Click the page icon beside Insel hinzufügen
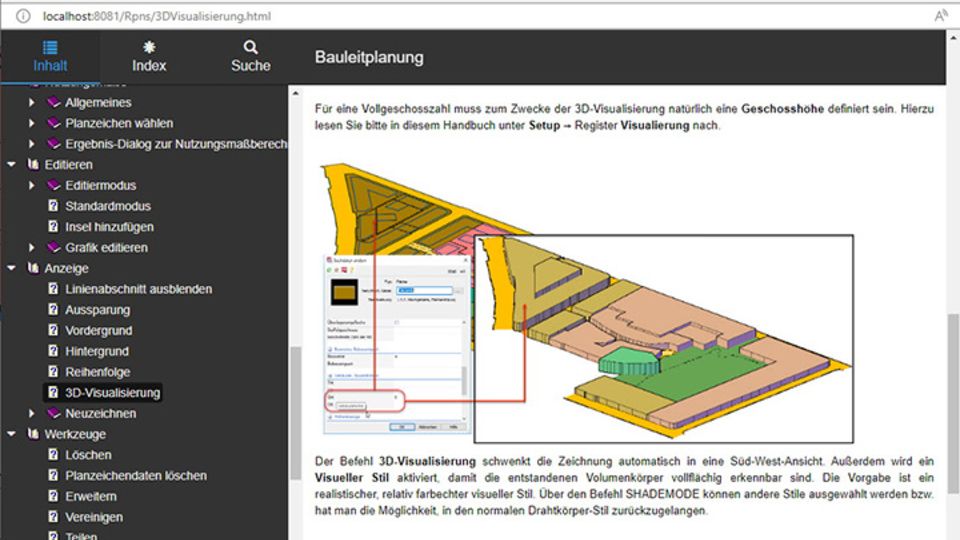The width and height of the screenshot is (960, 540). (x=53, y=227)
